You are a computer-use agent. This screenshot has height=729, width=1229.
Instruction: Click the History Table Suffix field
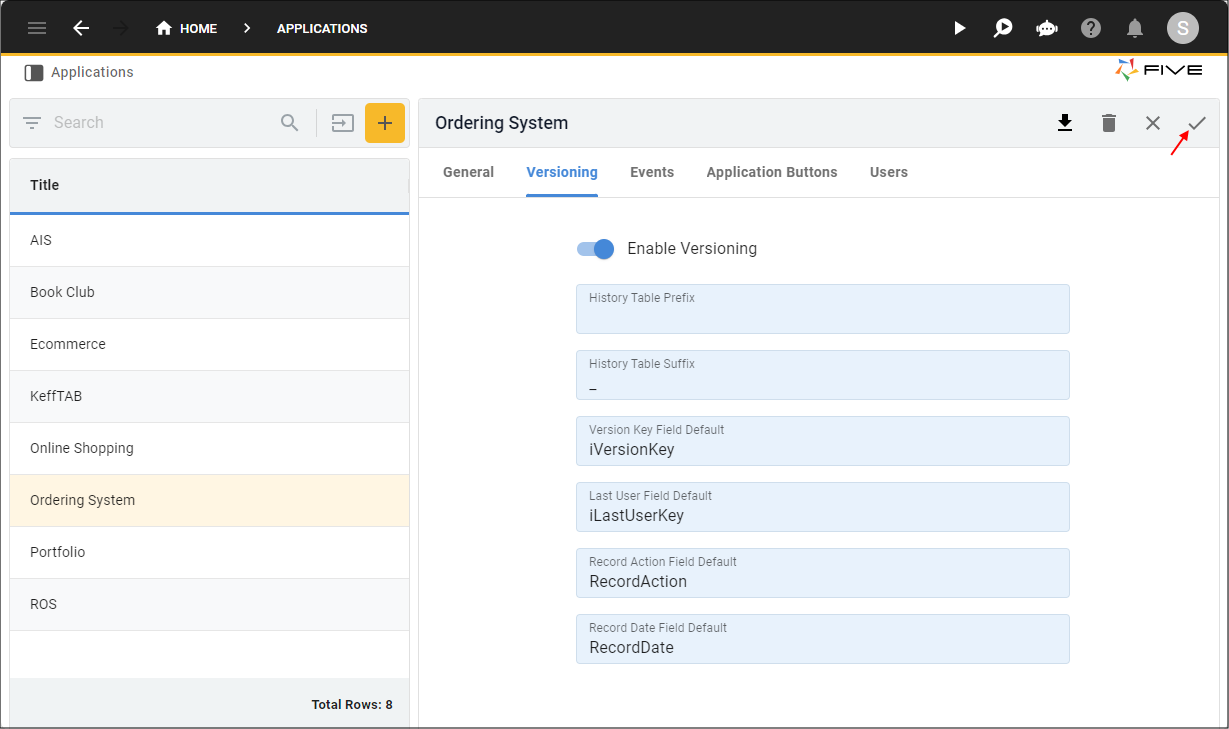(x=823, y=375)
